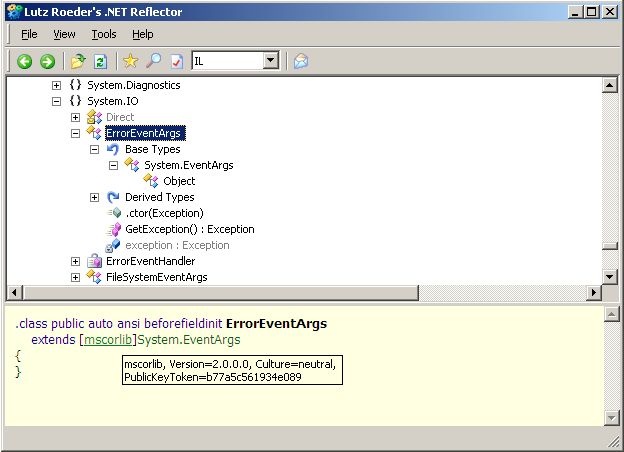This screenshot has width=624, height=452.
Task: Select the System.Diagnostics tree row
Action: (x=134, y=85)
